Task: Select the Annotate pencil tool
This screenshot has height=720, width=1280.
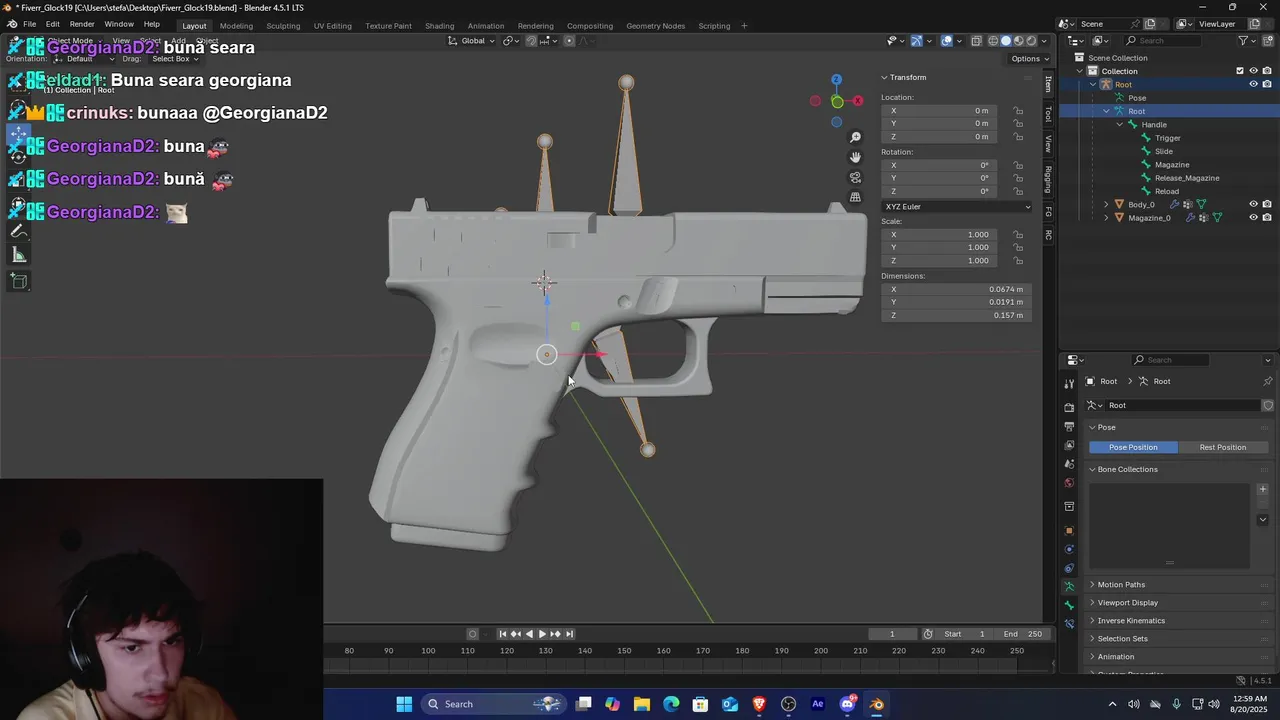Action: click(18, 230)
